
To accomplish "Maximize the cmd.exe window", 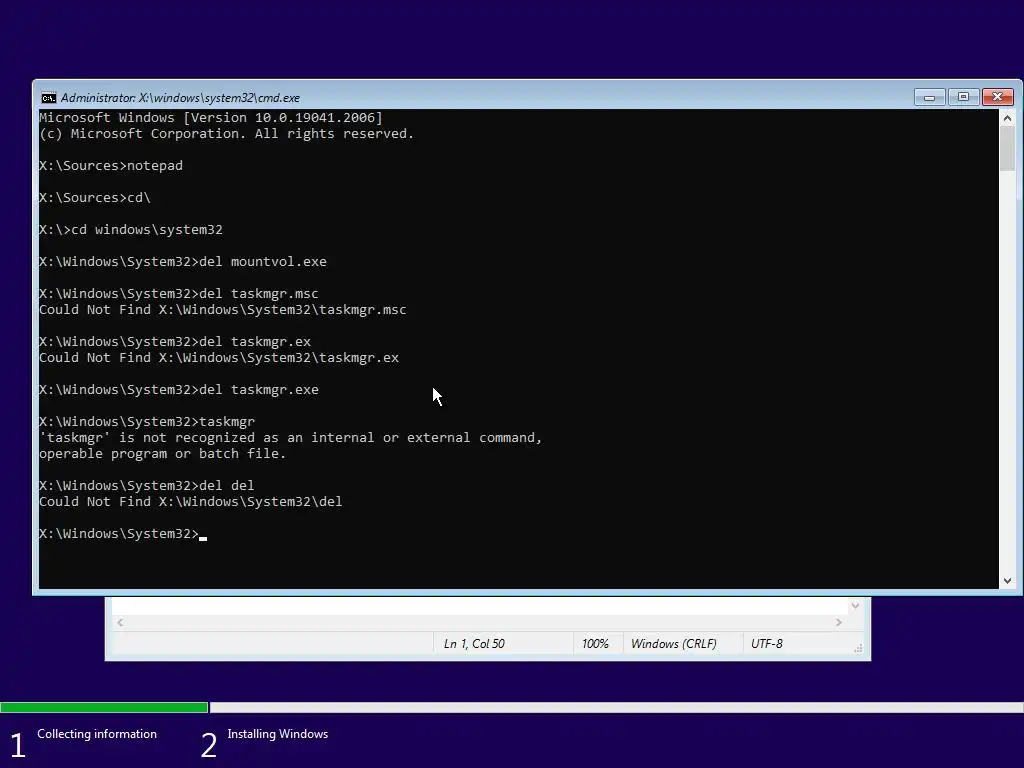I will point(963,97).
